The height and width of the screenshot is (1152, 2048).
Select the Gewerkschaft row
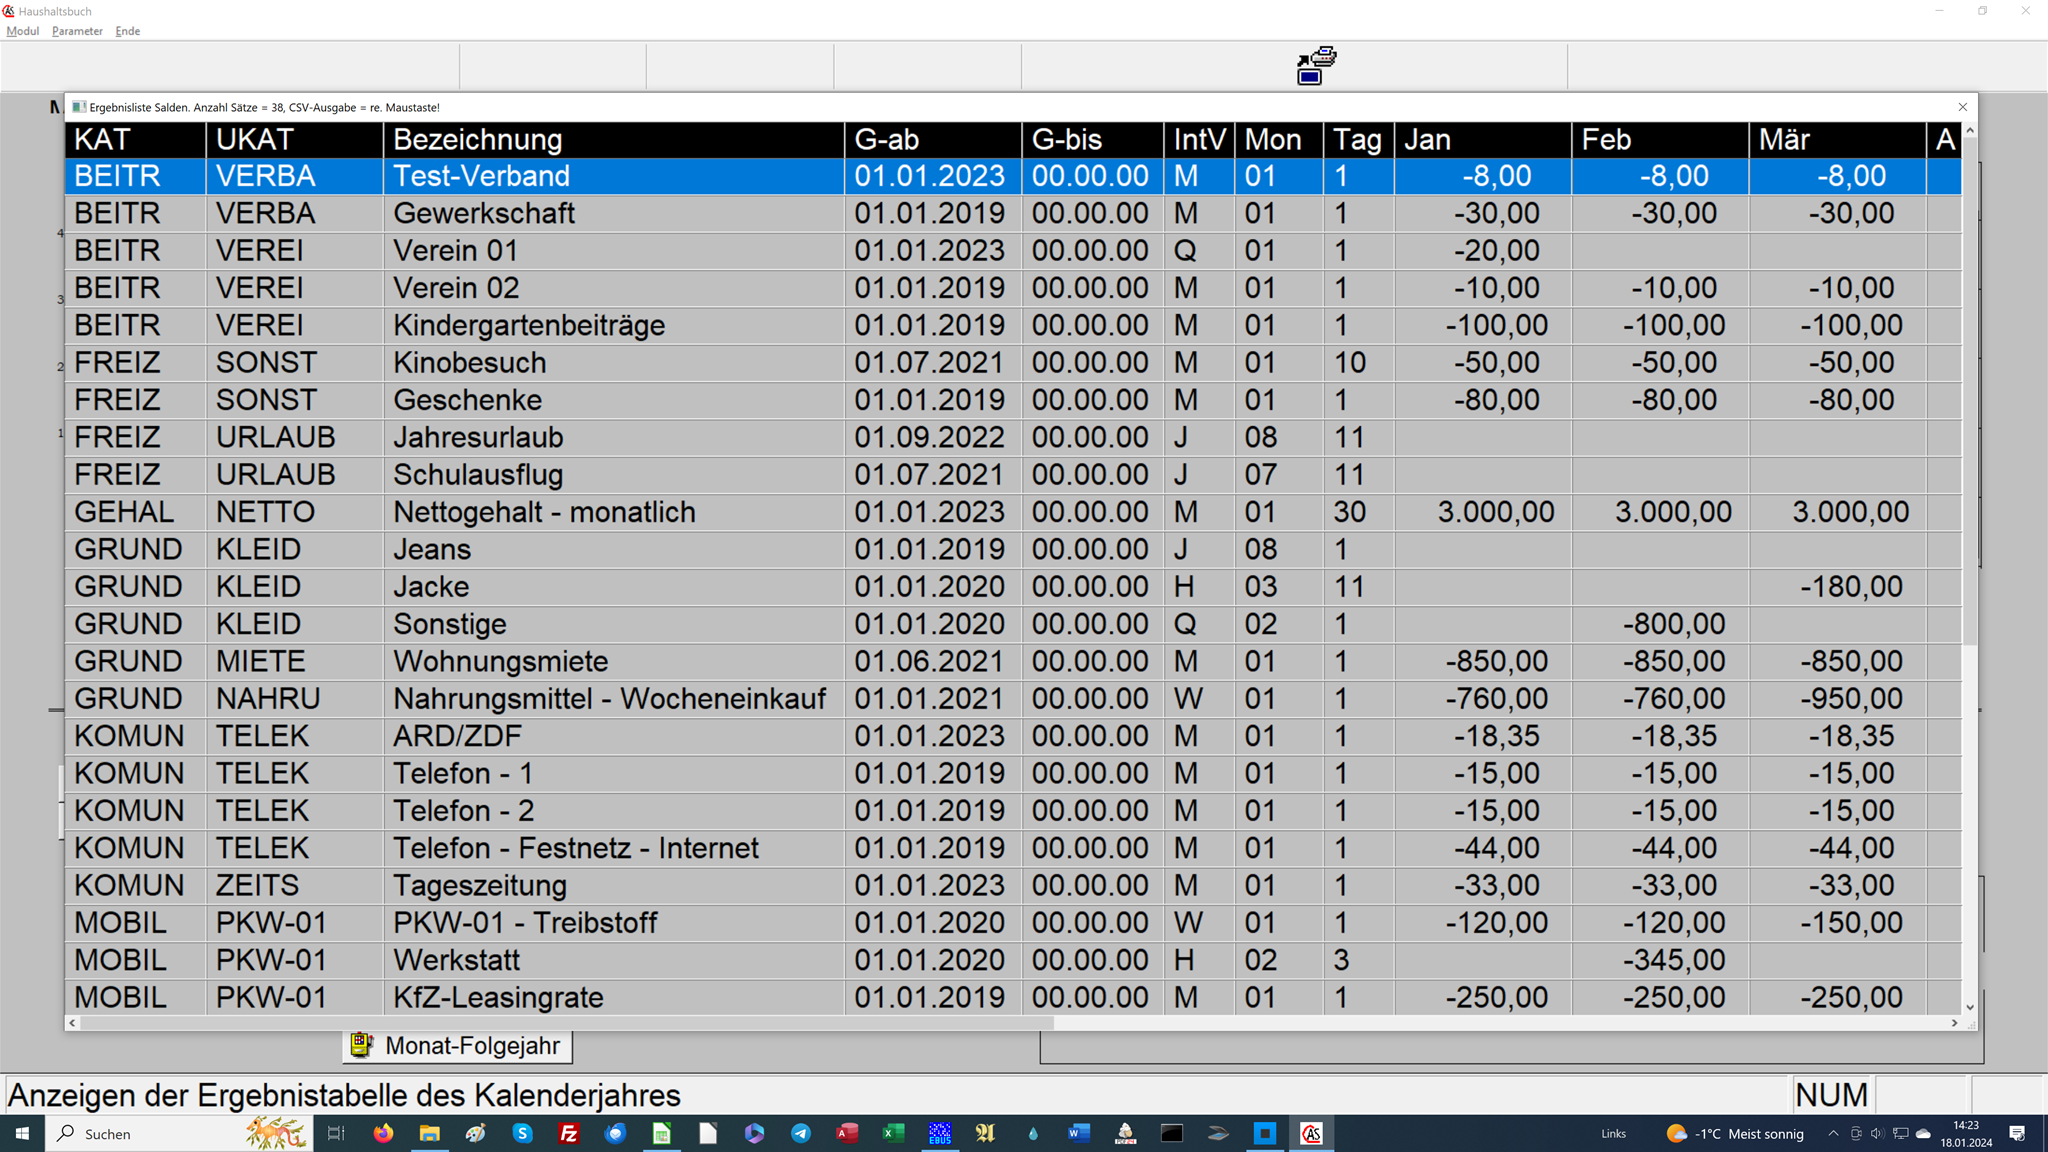[1013, 213]
